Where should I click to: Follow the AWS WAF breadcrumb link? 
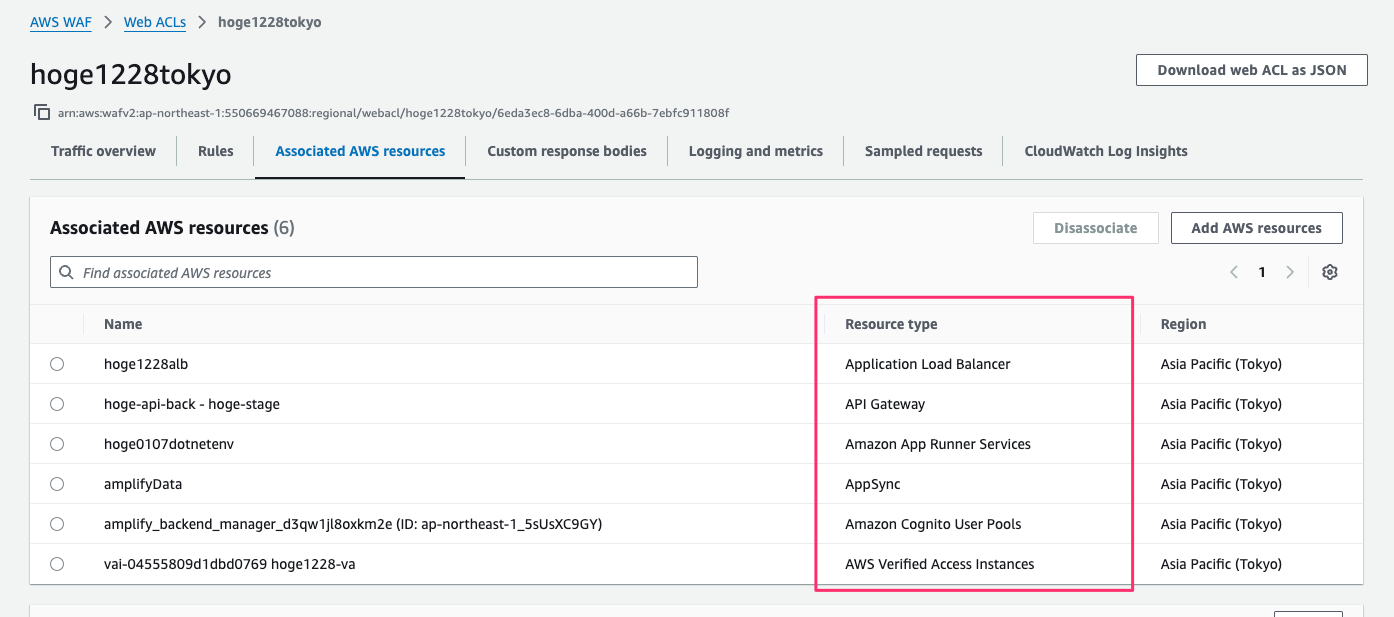tap(60, 22)
